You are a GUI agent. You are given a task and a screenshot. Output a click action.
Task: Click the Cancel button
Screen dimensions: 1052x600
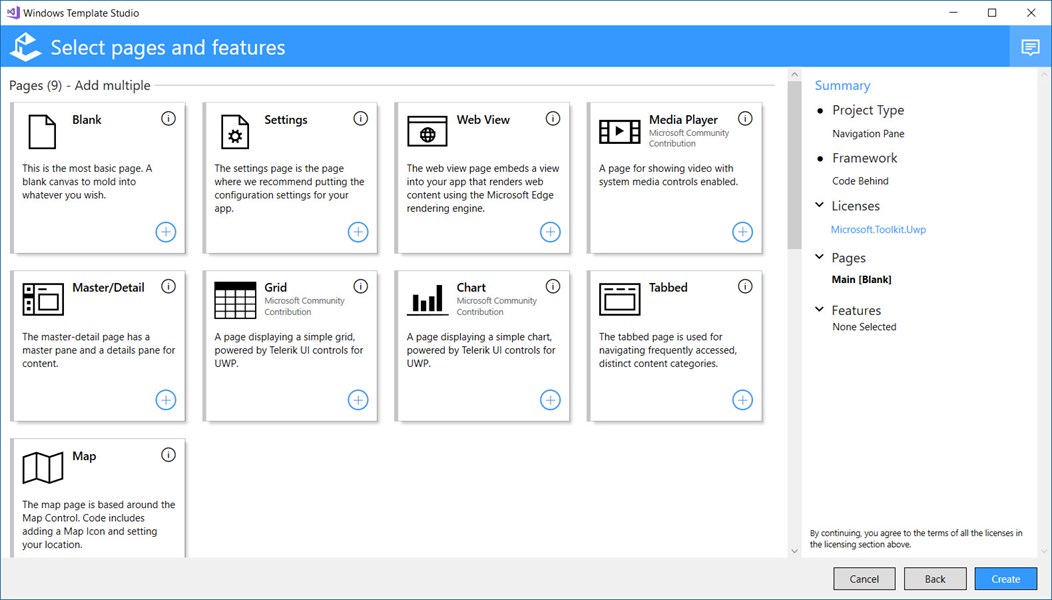864,579
